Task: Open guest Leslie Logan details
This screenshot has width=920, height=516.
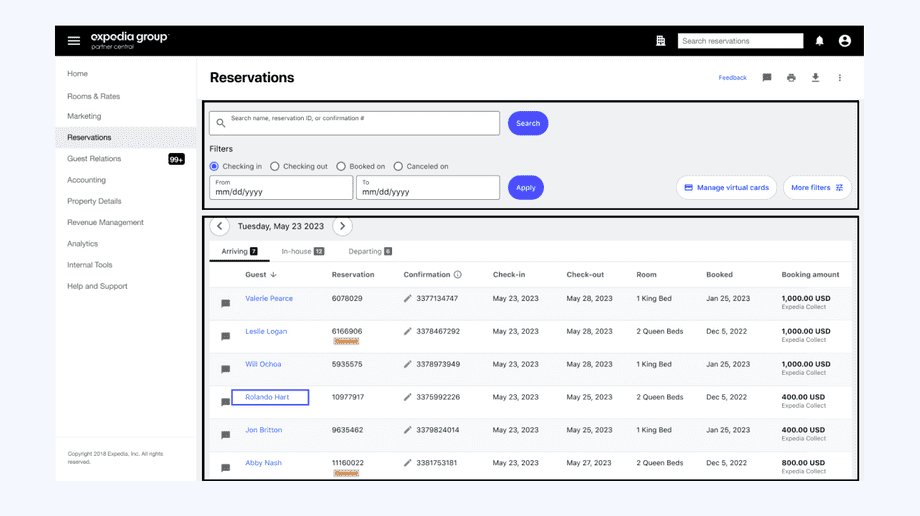Action: click(266, 331)
